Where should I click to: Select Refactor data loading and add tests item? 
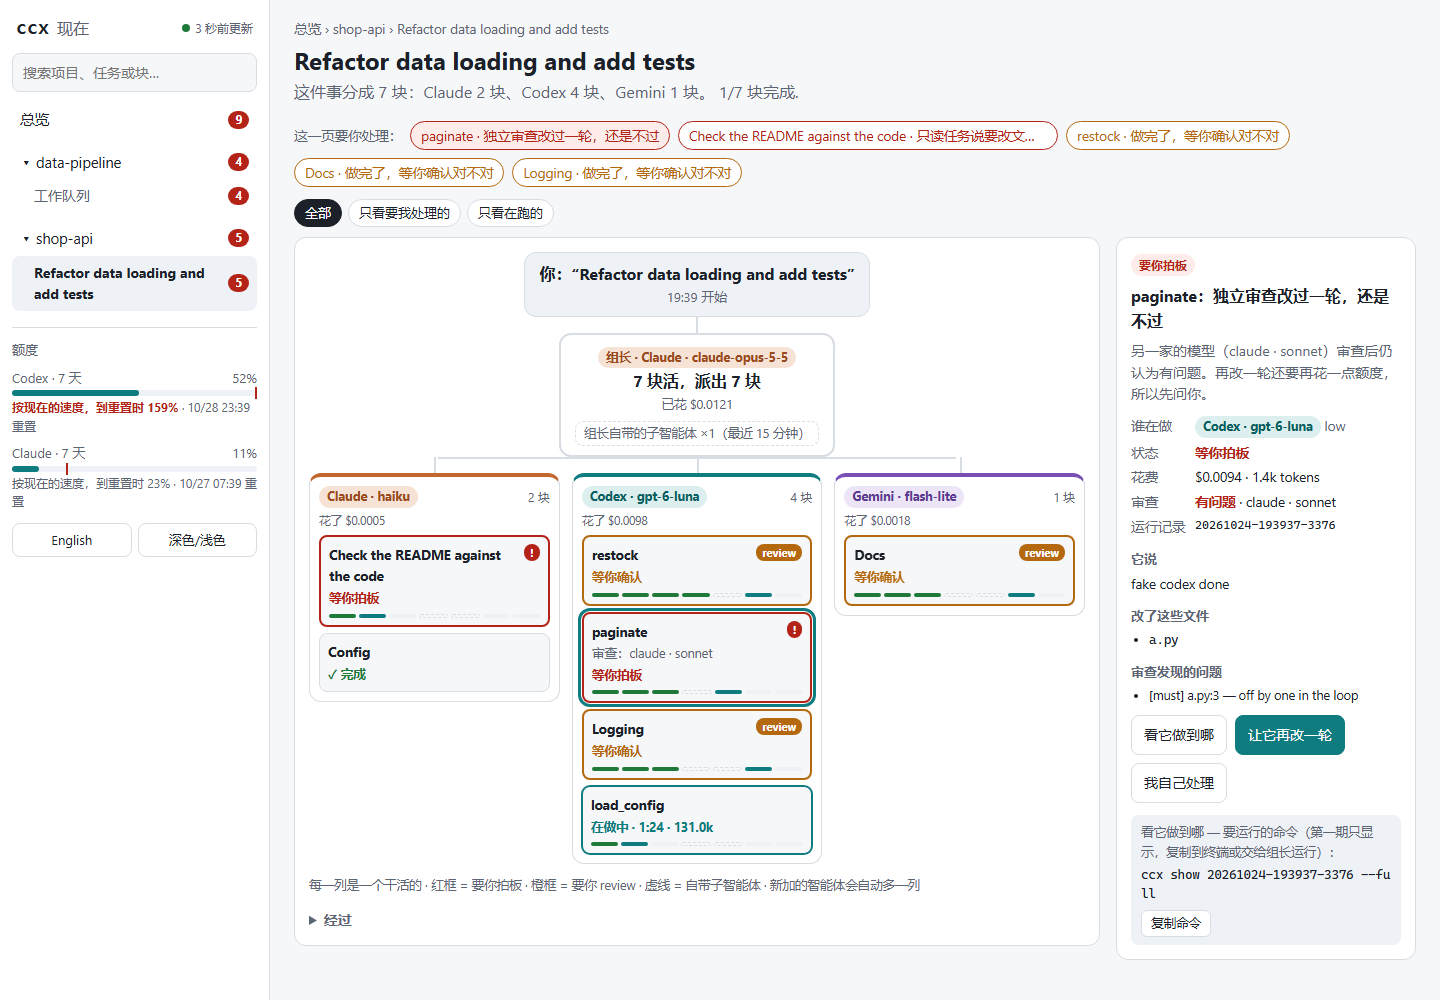point(134,283)
